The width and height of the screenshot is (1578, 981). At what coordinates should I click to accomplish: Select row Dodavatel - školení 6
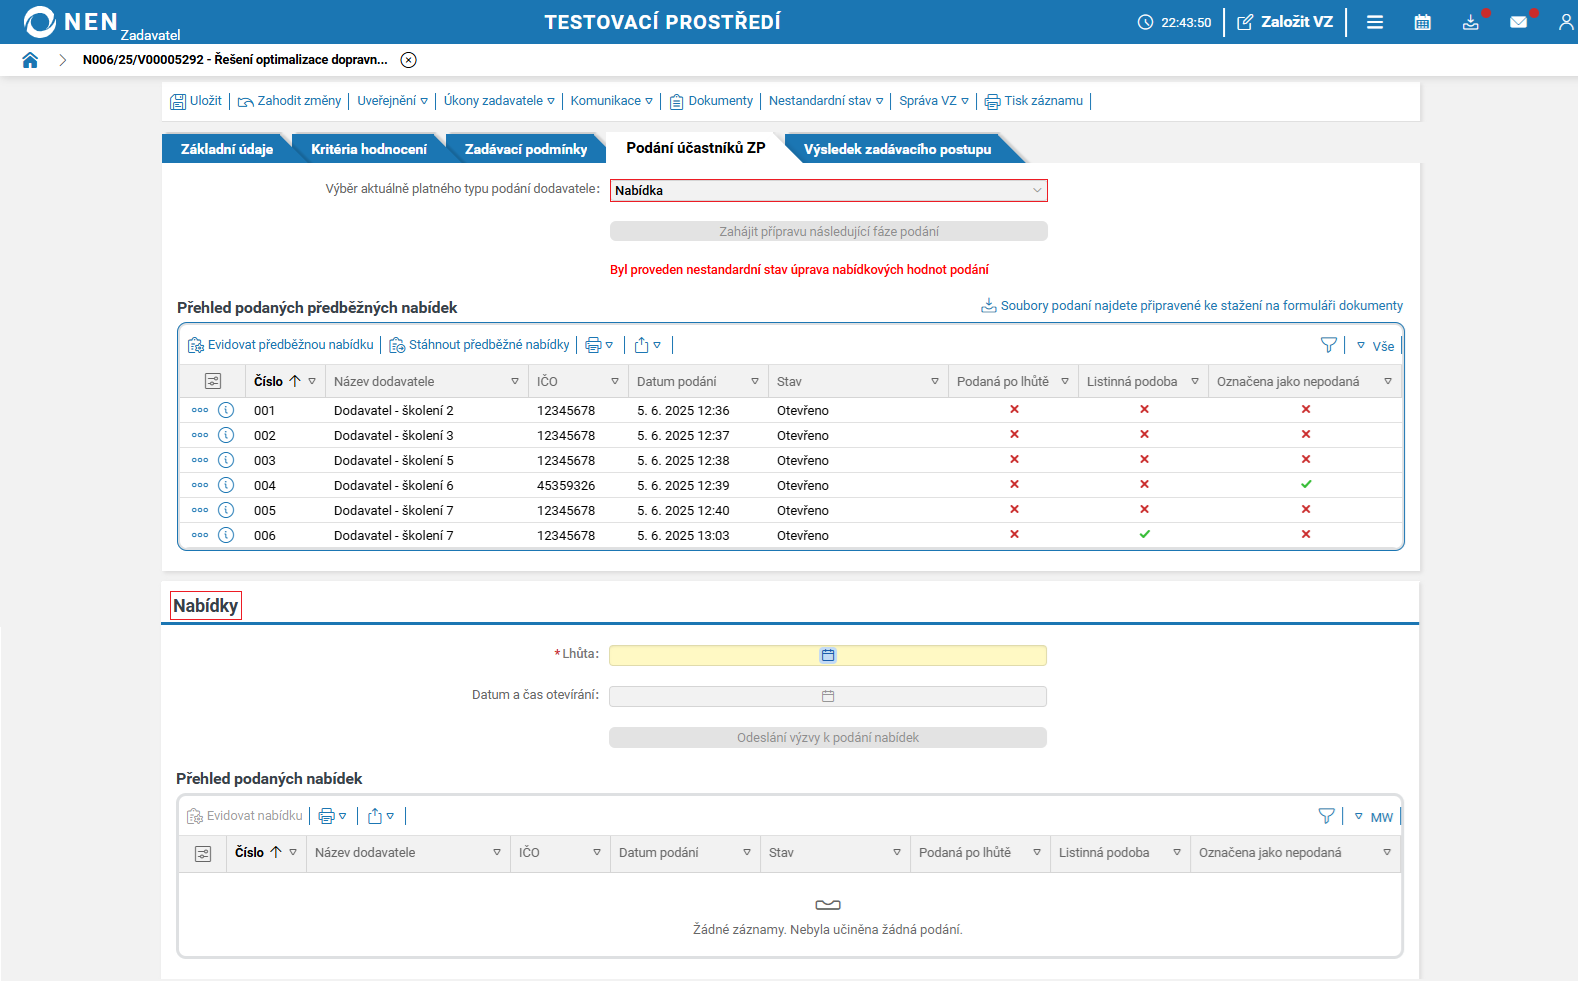pyautogui.click(x=790, y=485)
